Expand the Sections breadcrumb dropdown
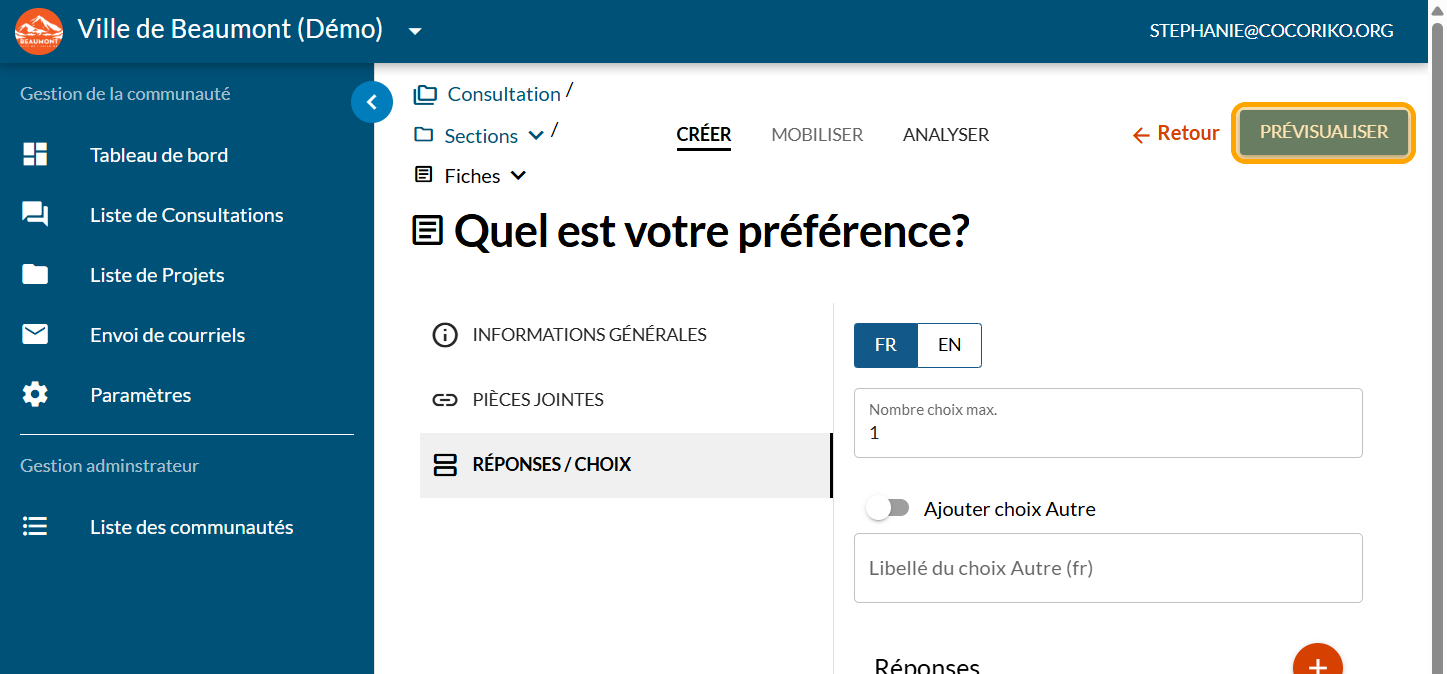The height and width of the screenshot is (674, 1447). coord(536,136)
